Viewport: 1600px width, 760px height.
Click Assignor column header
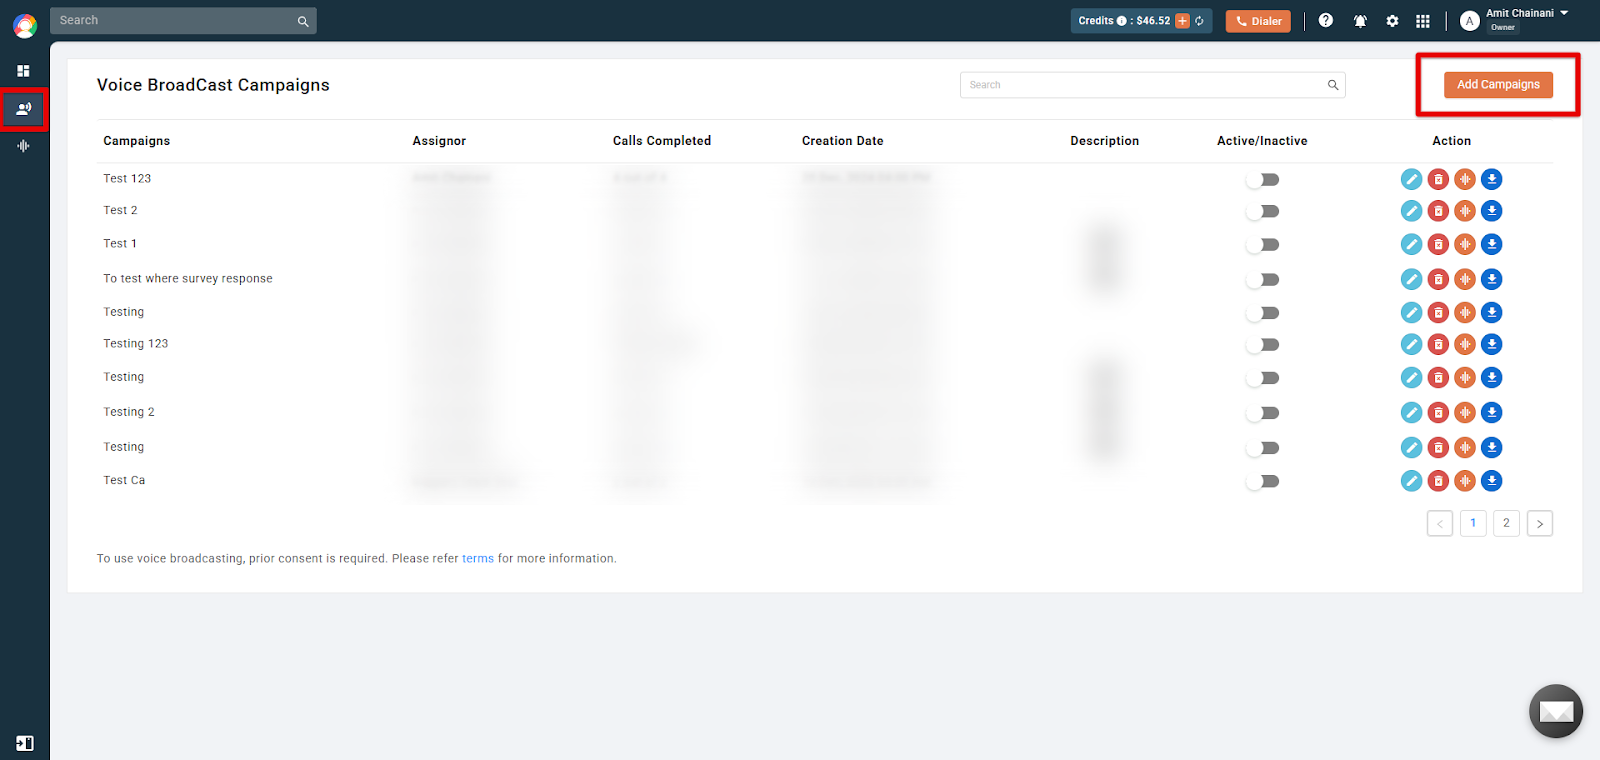pyautogui.click(x=439, y=141)
